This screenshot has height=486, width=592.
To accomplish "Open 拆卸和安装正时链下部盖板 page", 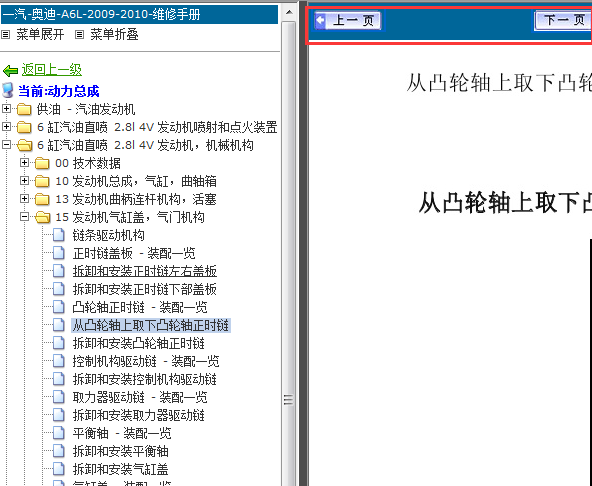I will point(145,290).
